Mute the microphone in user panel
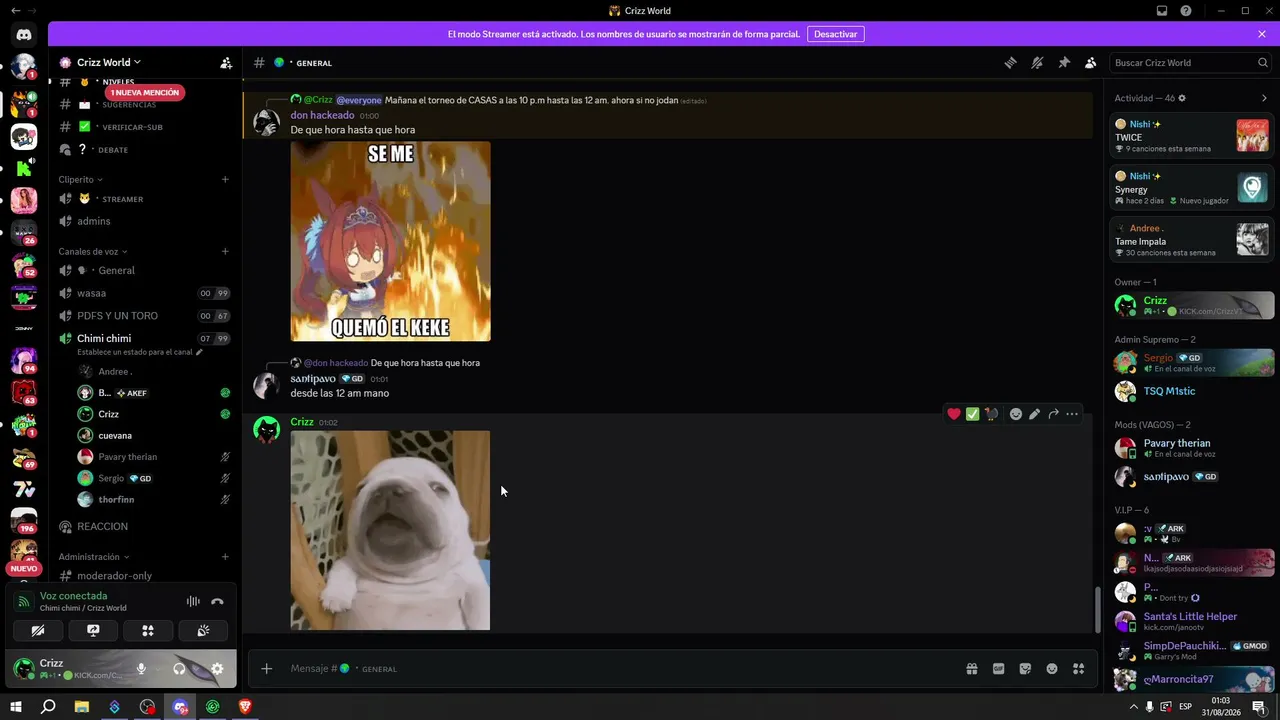Viewport: 1280px width, 720px height. tap(141, 669)
